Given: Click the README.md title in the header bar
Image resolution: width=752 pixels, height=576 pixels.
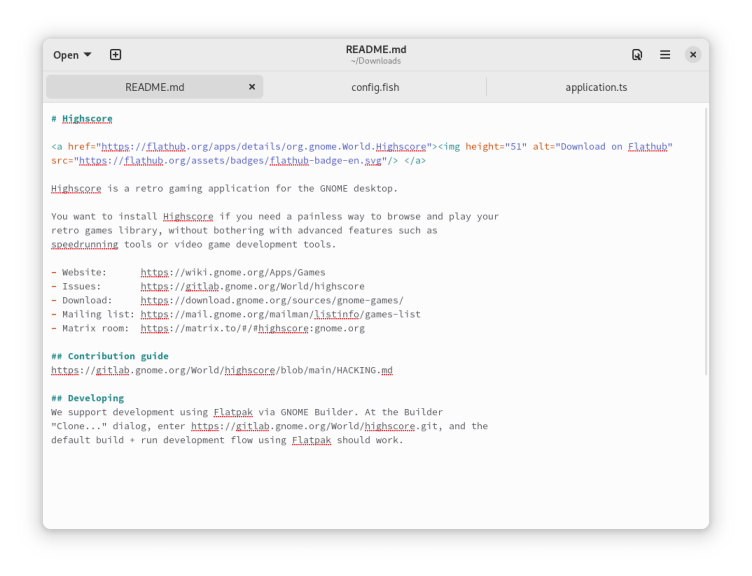Looking at the screenshot, I should 376,49.
